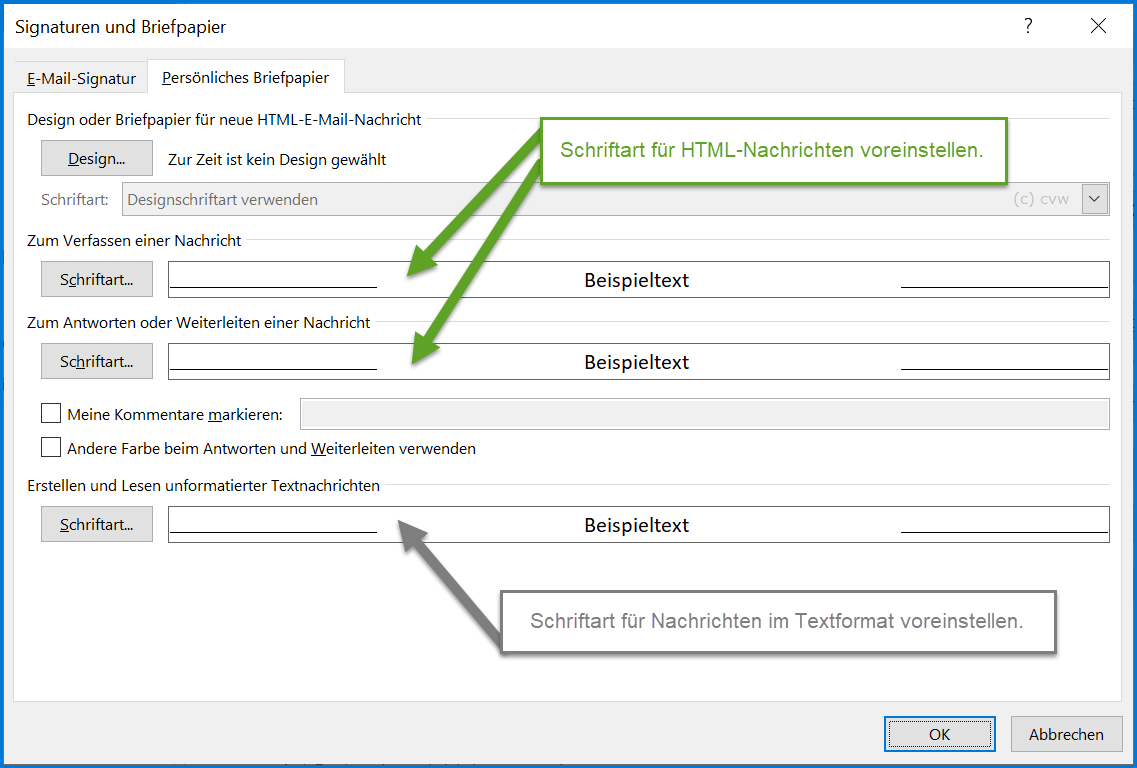Open the Design... button
This screenshot has width=1137, height=768.
point(96,158)
